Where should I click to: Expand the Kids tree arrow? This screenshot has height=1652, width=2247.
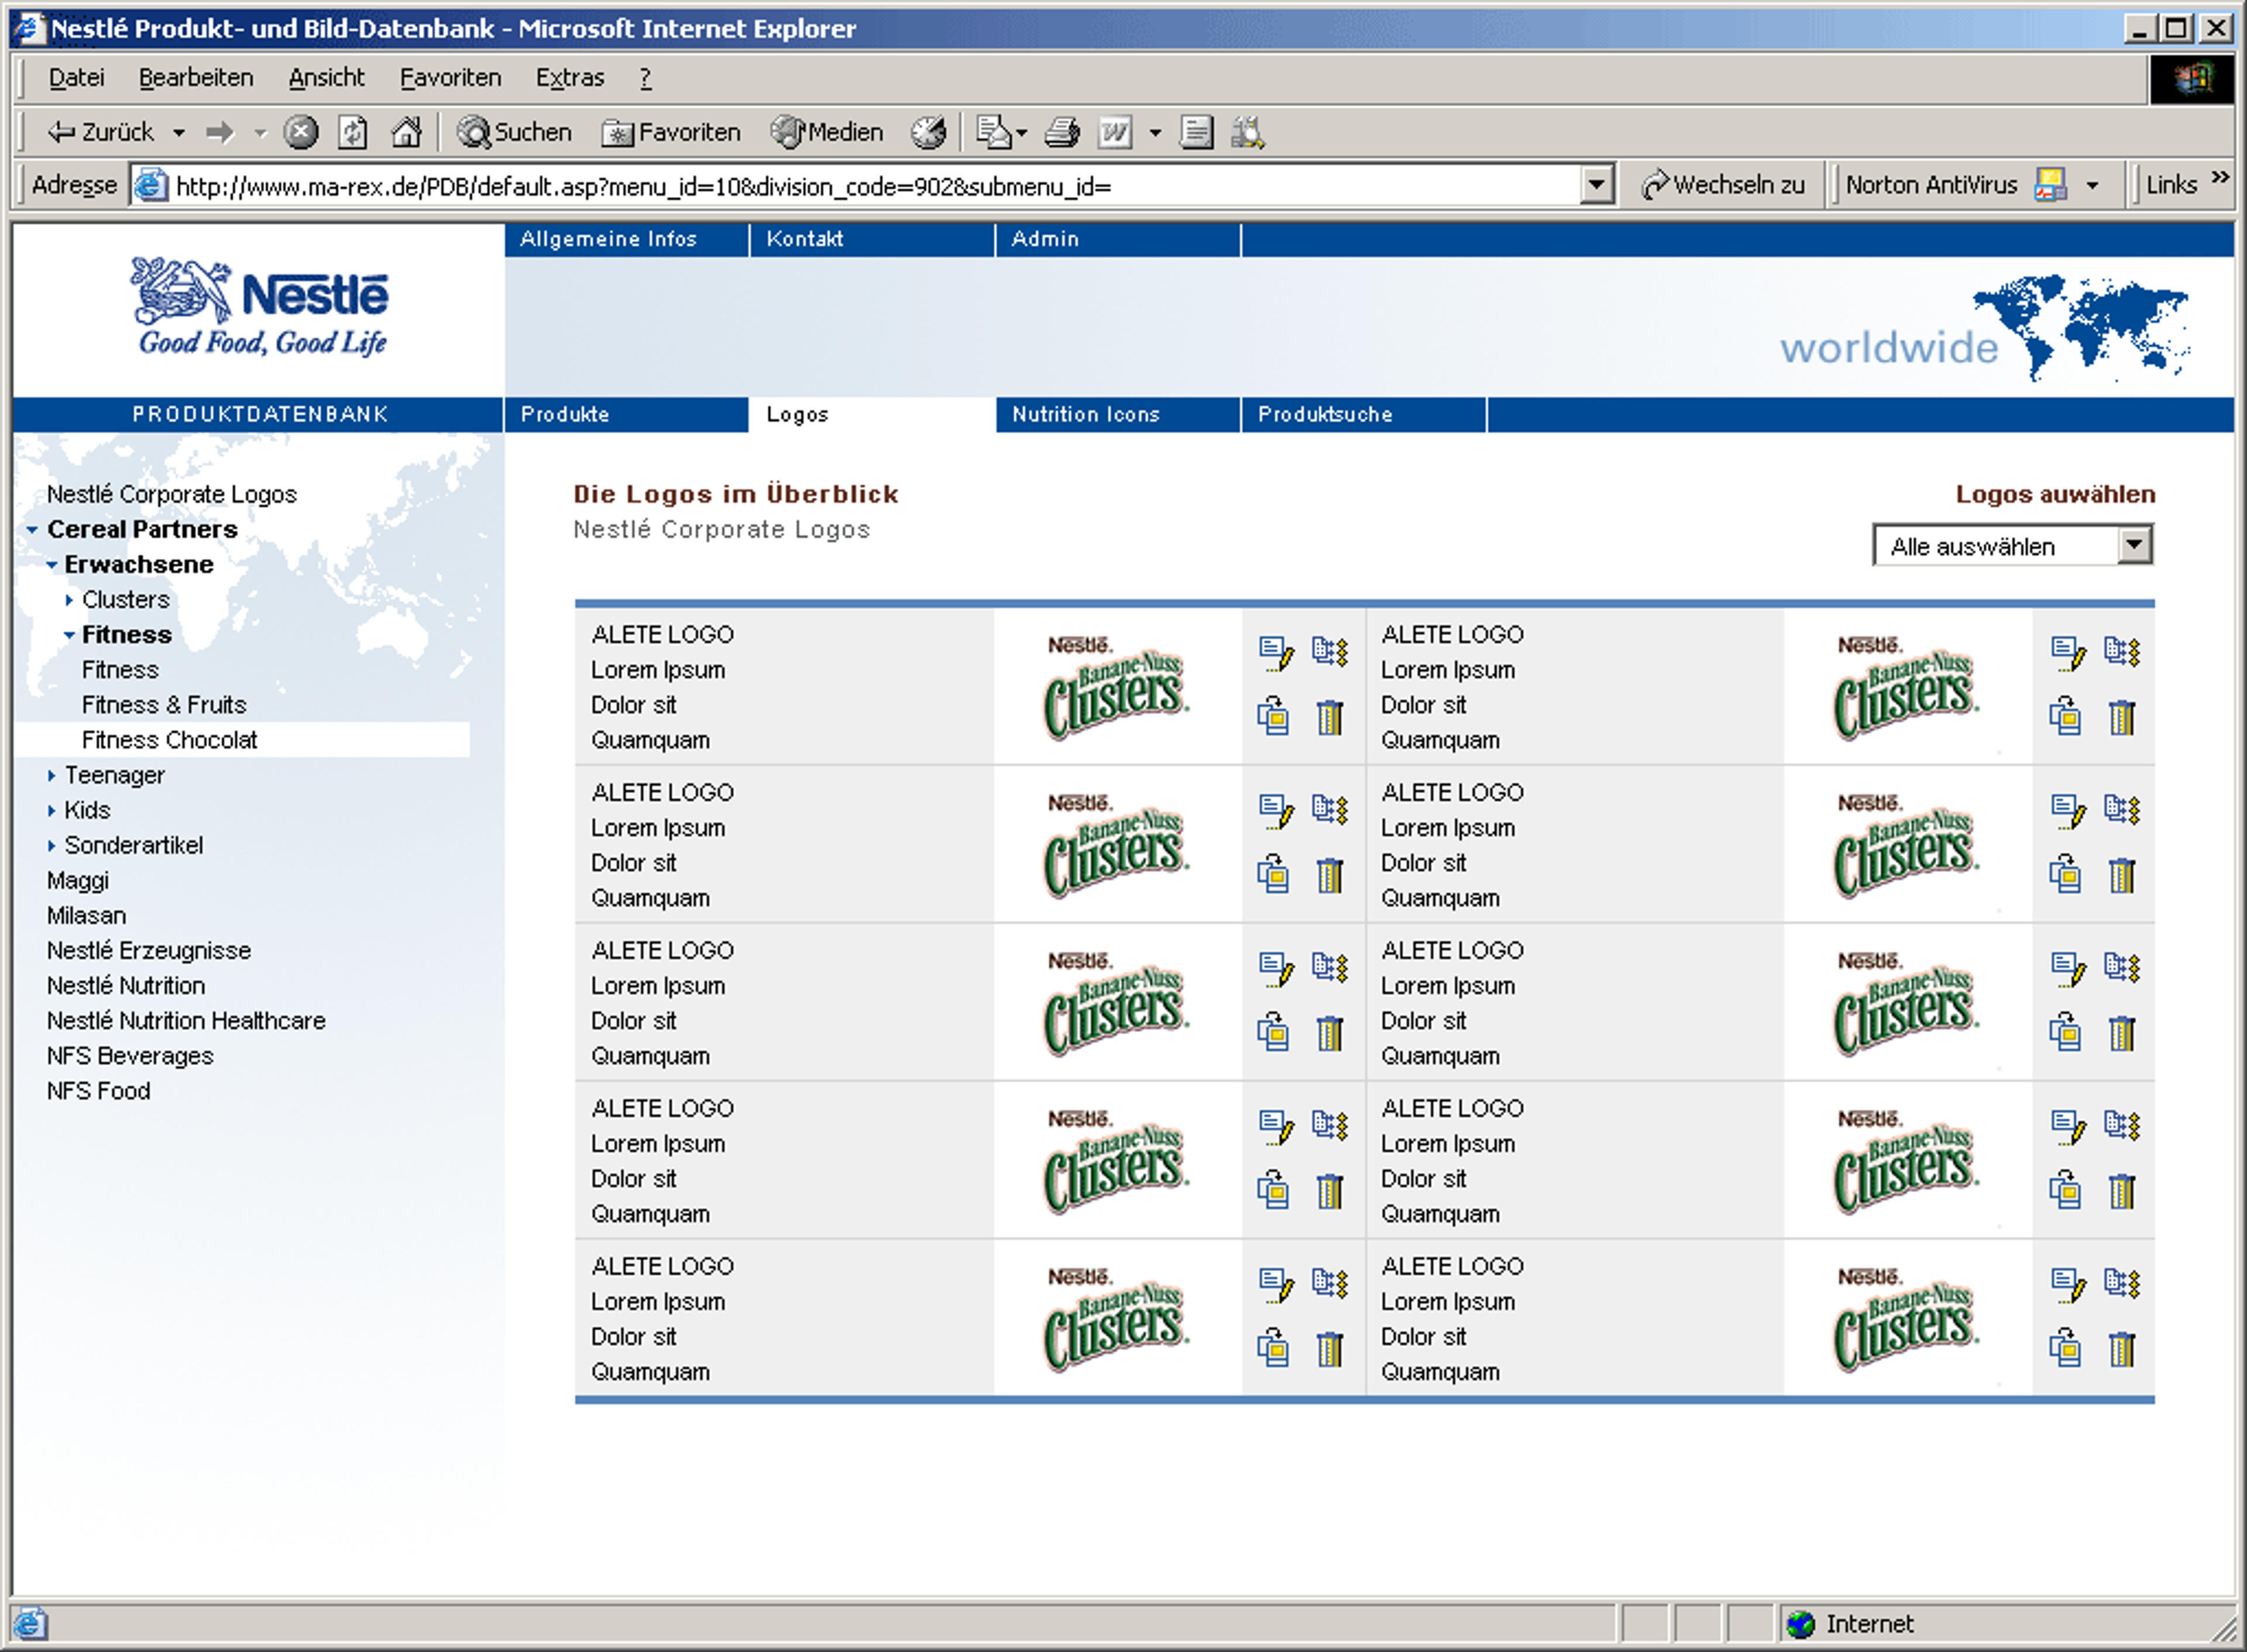[x=51, y=811]
